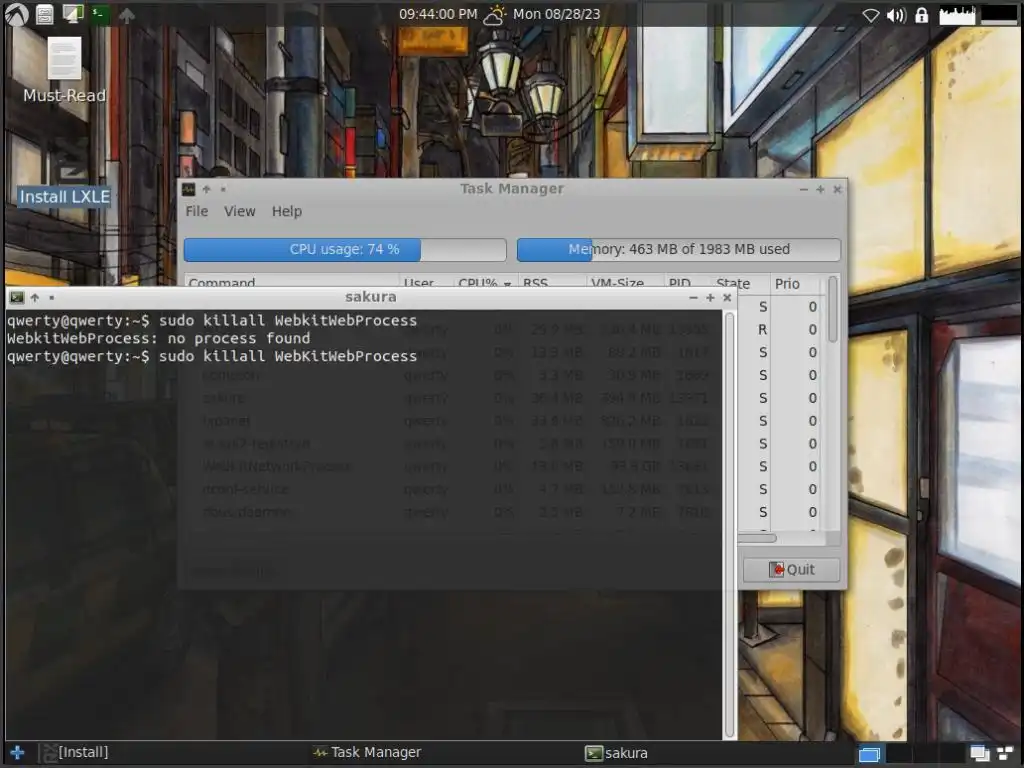Close the Task Manager window

point(837,189)
